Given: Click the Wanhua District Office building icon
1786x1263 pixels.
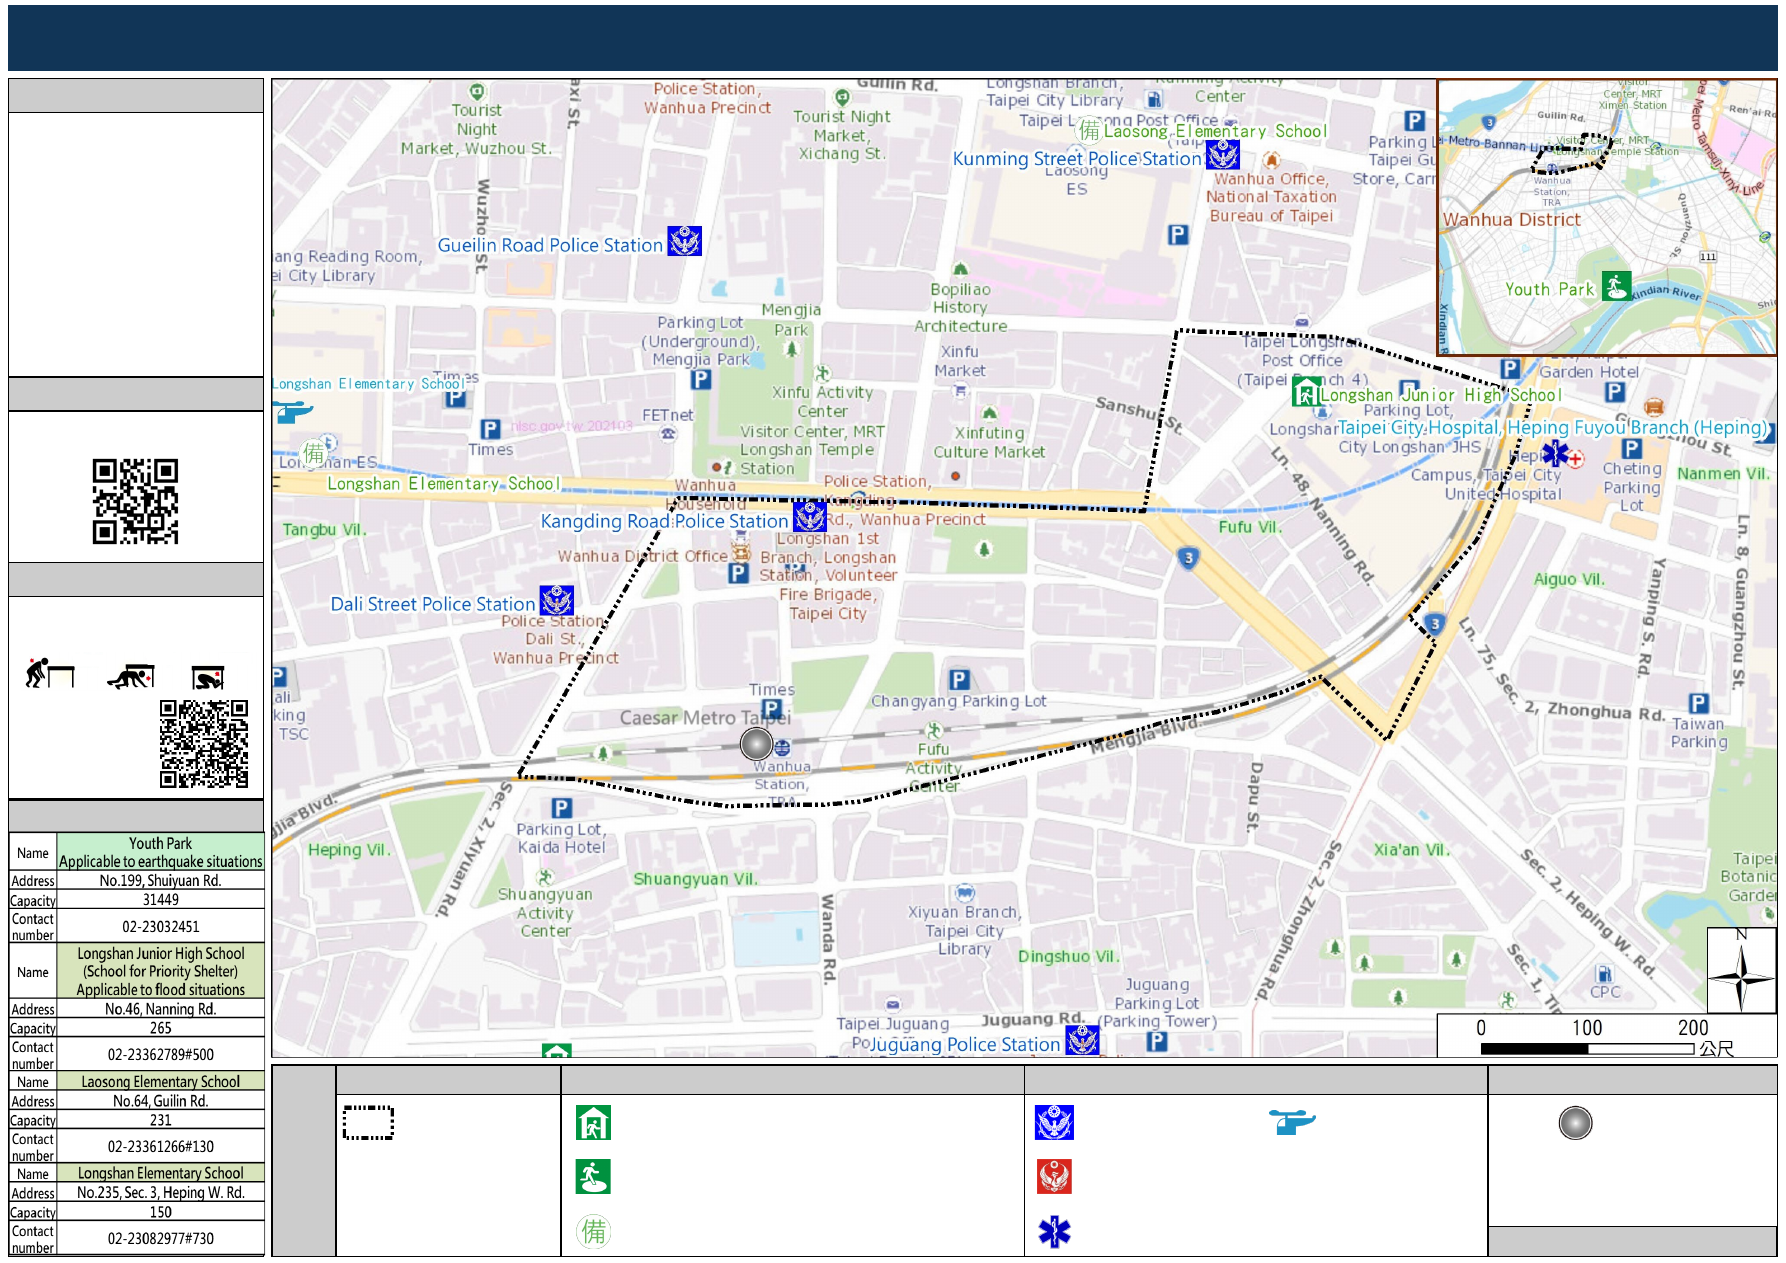Looking at the screenshot, I should [741, 551].
